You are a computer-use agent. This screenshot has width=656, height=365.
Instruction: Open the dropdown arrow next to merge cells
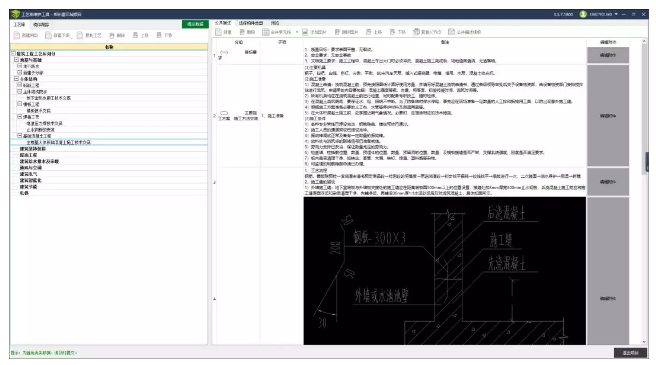pyautogui.click(x=297, y=32)
